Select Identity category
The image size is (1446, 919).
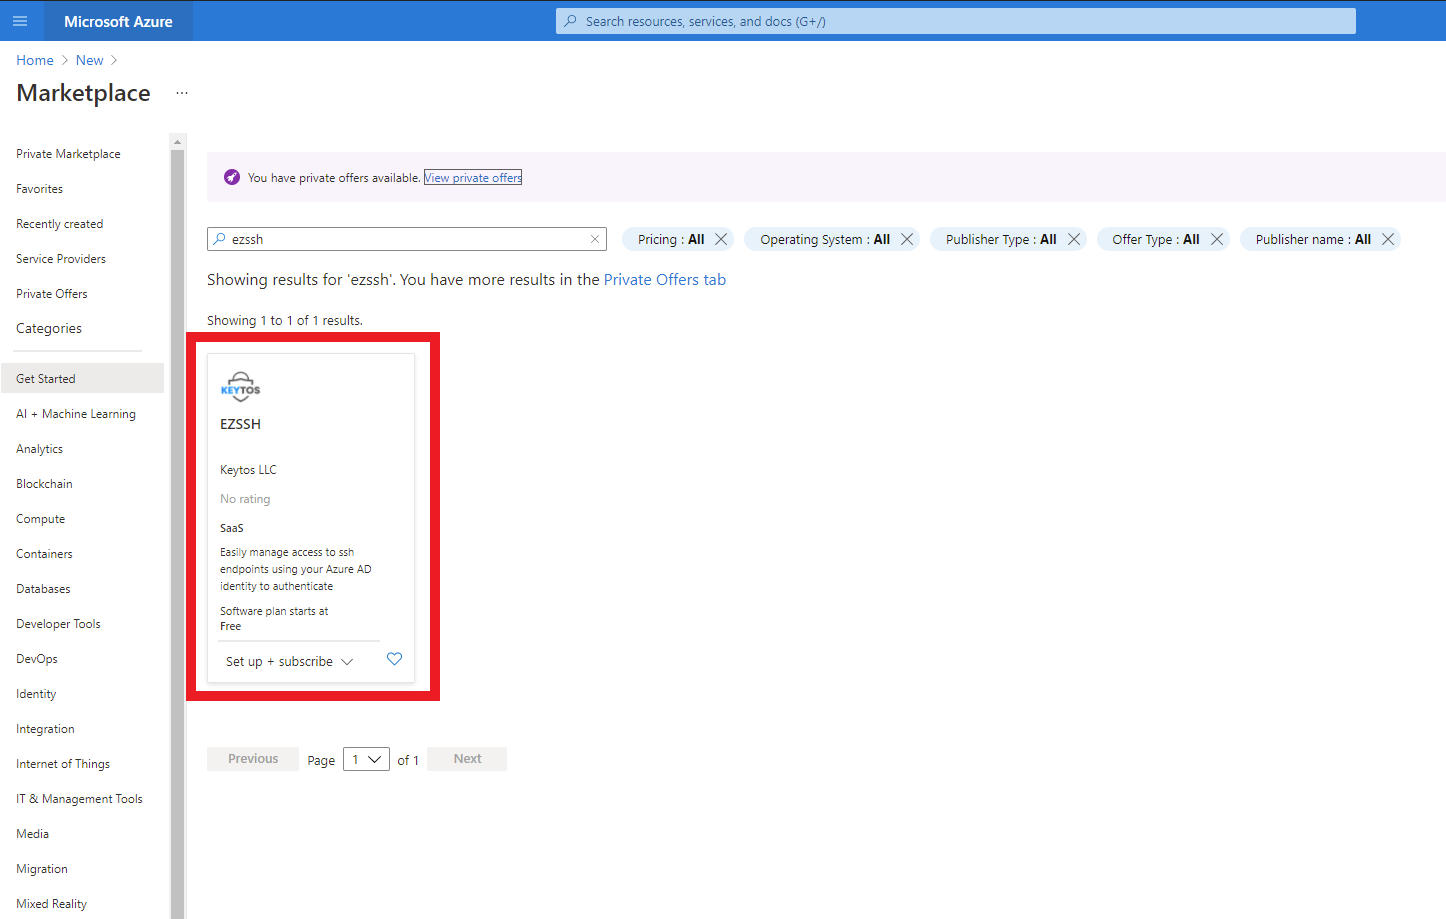click(x=36, y=694)
